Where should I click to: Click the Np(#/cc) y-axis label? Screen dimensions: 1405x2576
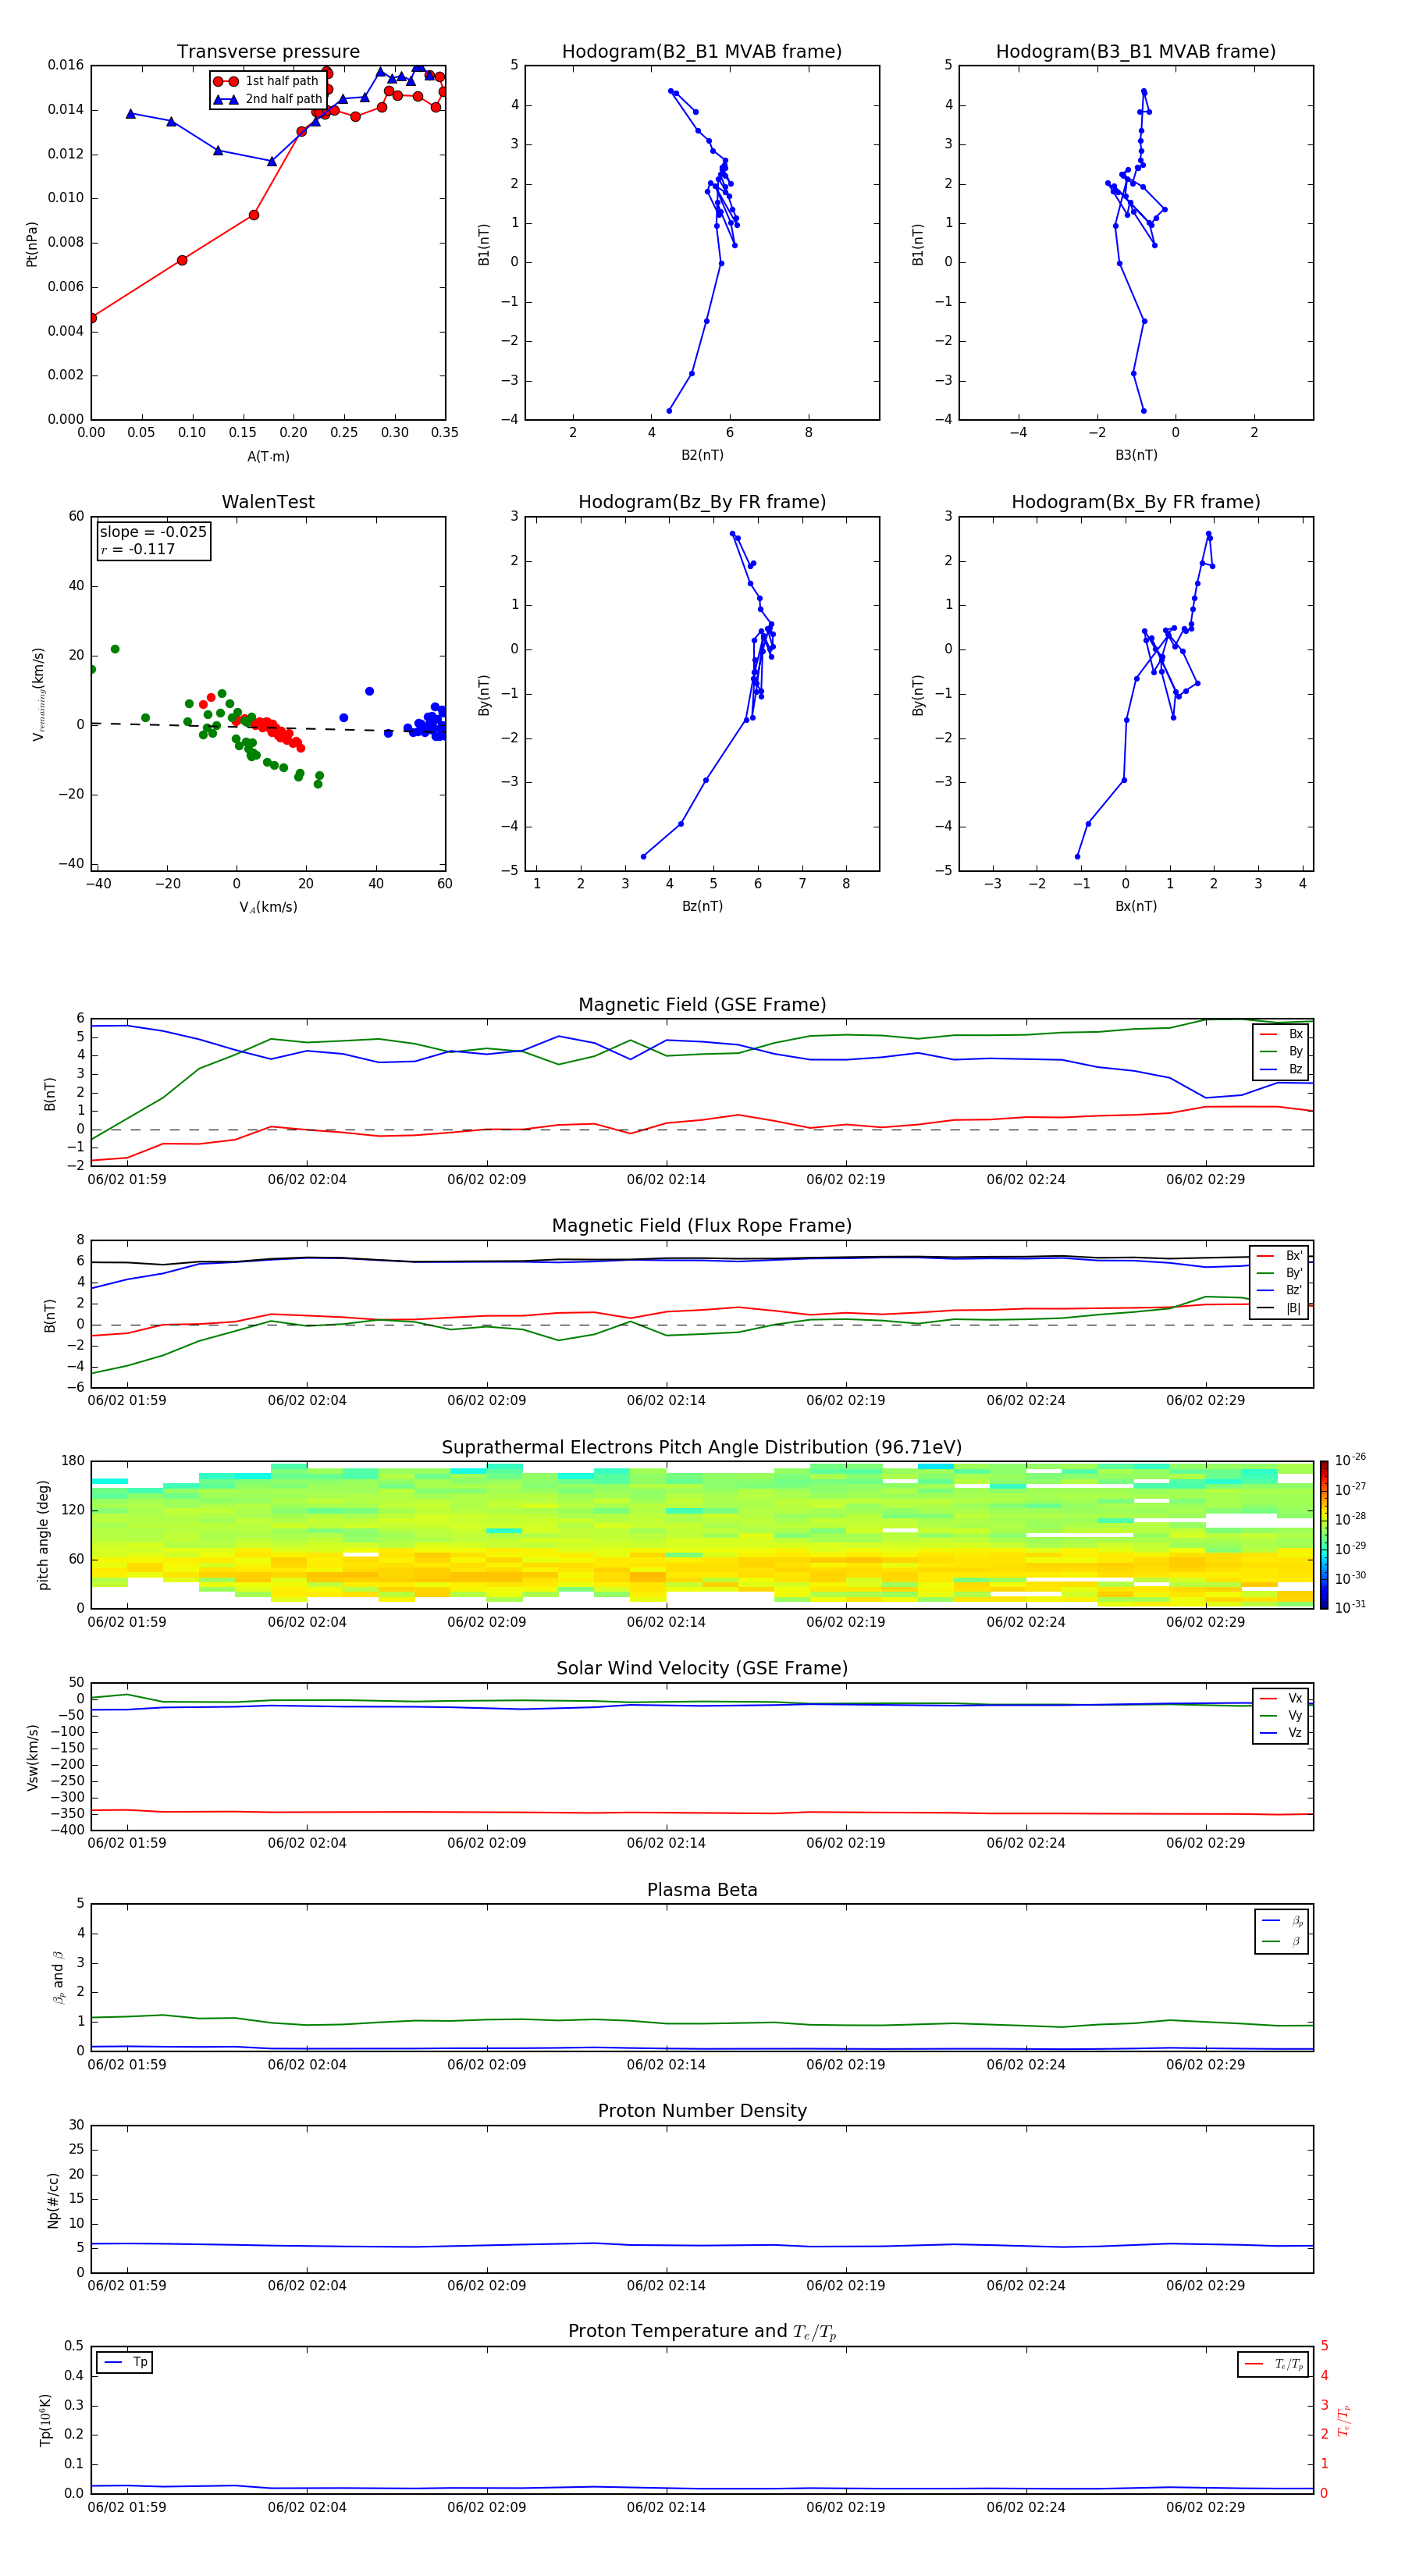[x=53, y=2200]
